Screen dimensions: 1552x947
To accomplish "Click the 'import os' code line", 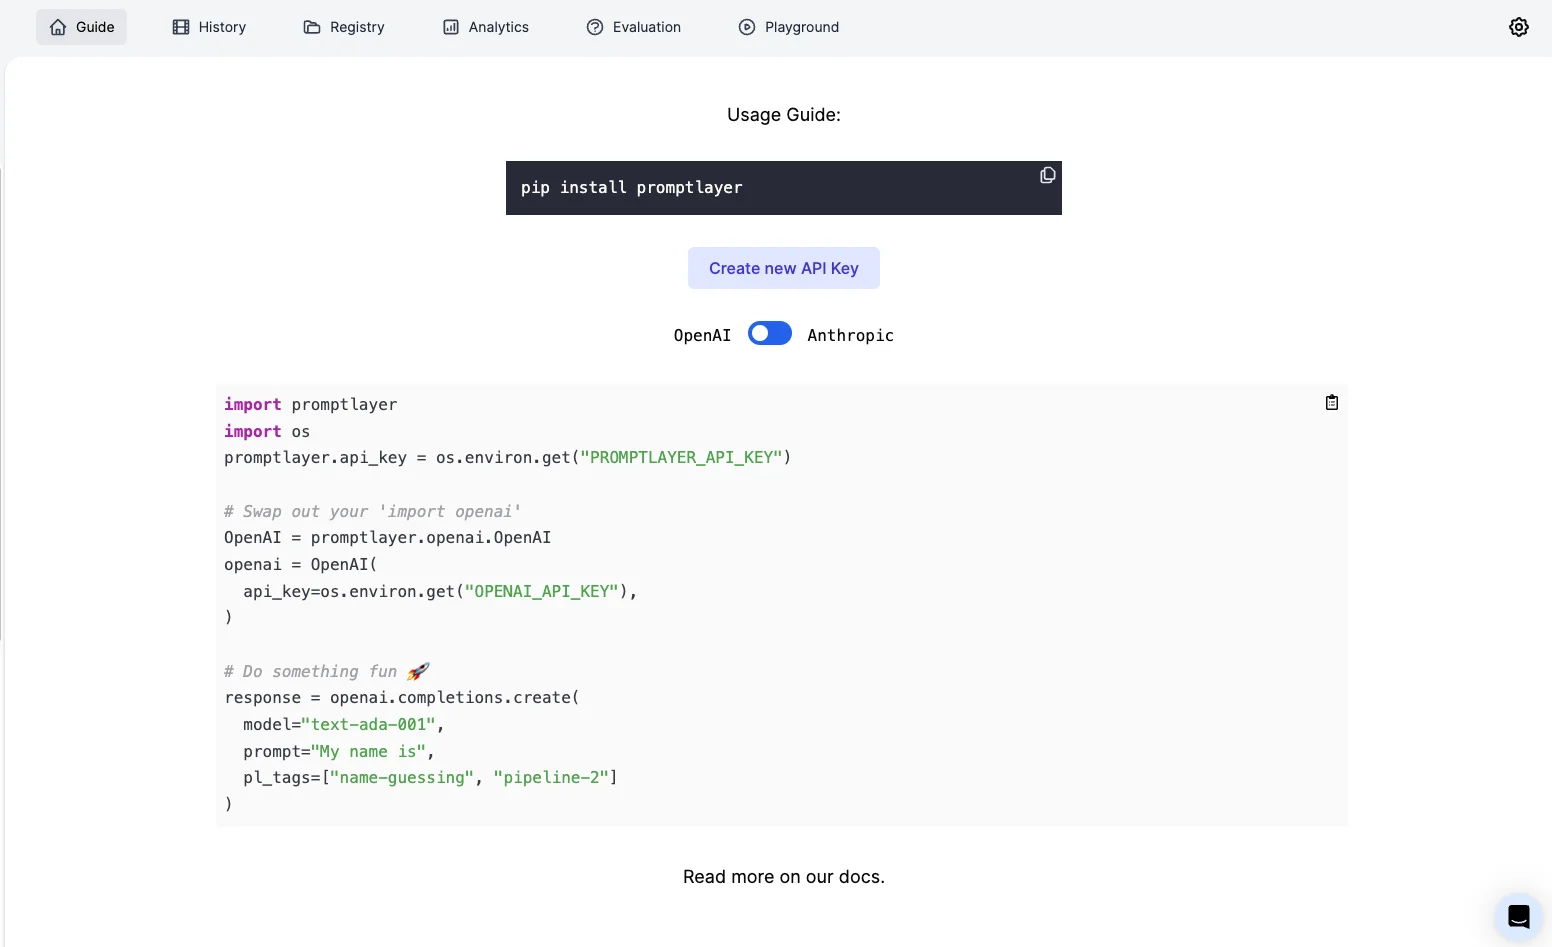I will [267, 432].
